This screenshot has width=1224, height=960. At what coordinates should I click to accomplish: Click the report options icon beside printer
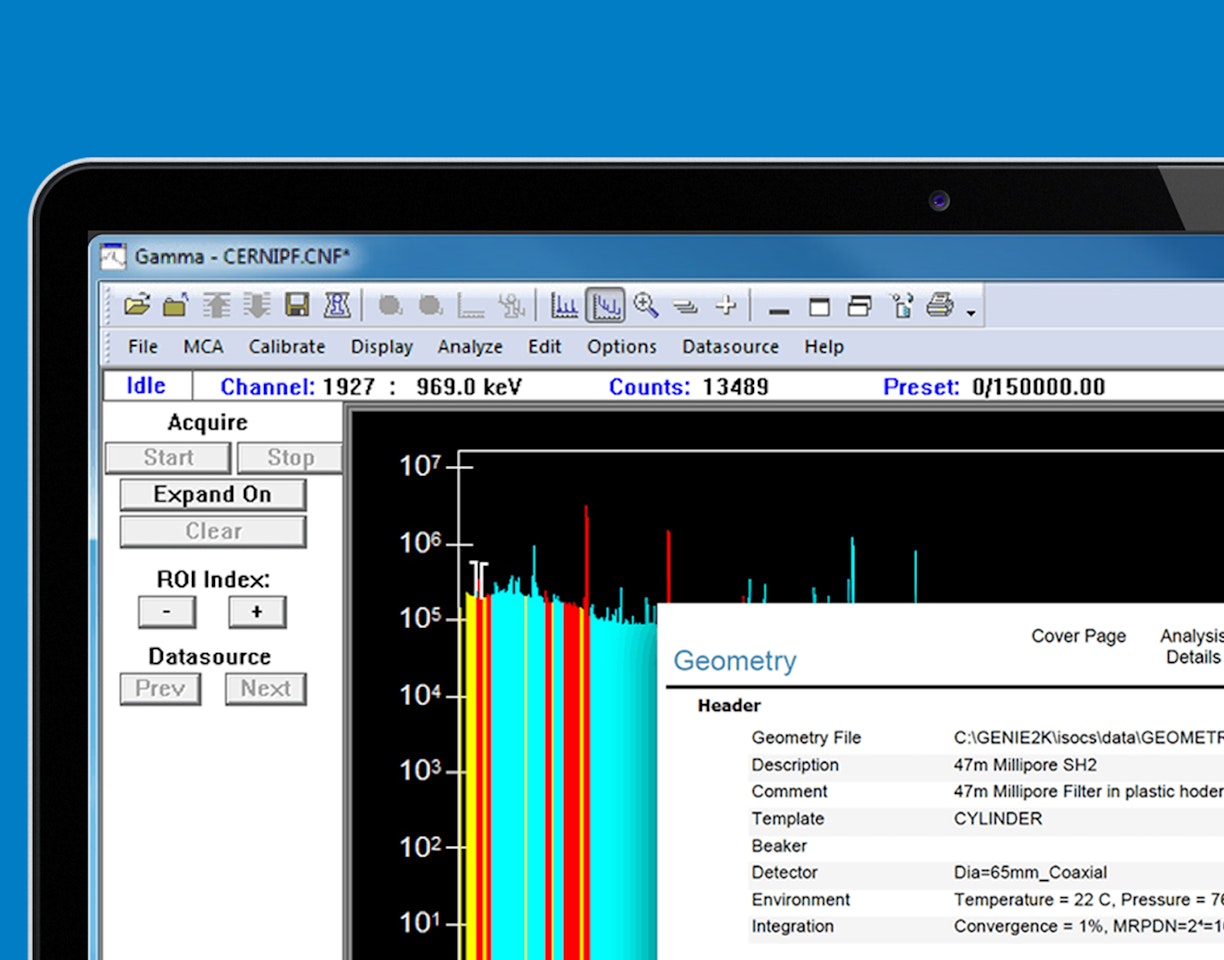pos(902,306)
